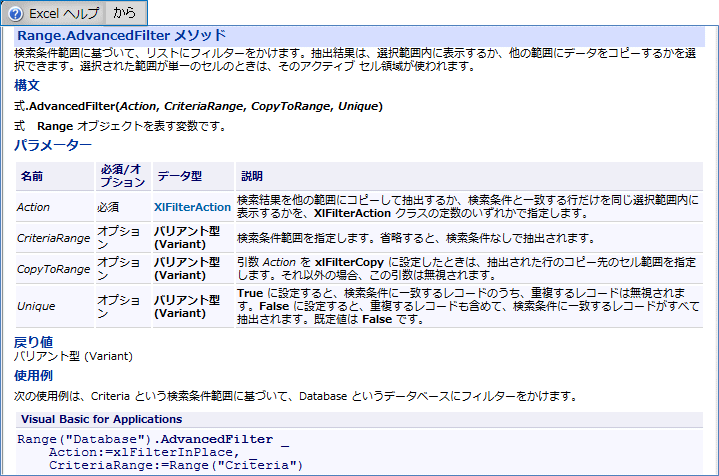Click the 名前 column header
The height and width of the screenshot is (476, 719).
click(55, 176)
